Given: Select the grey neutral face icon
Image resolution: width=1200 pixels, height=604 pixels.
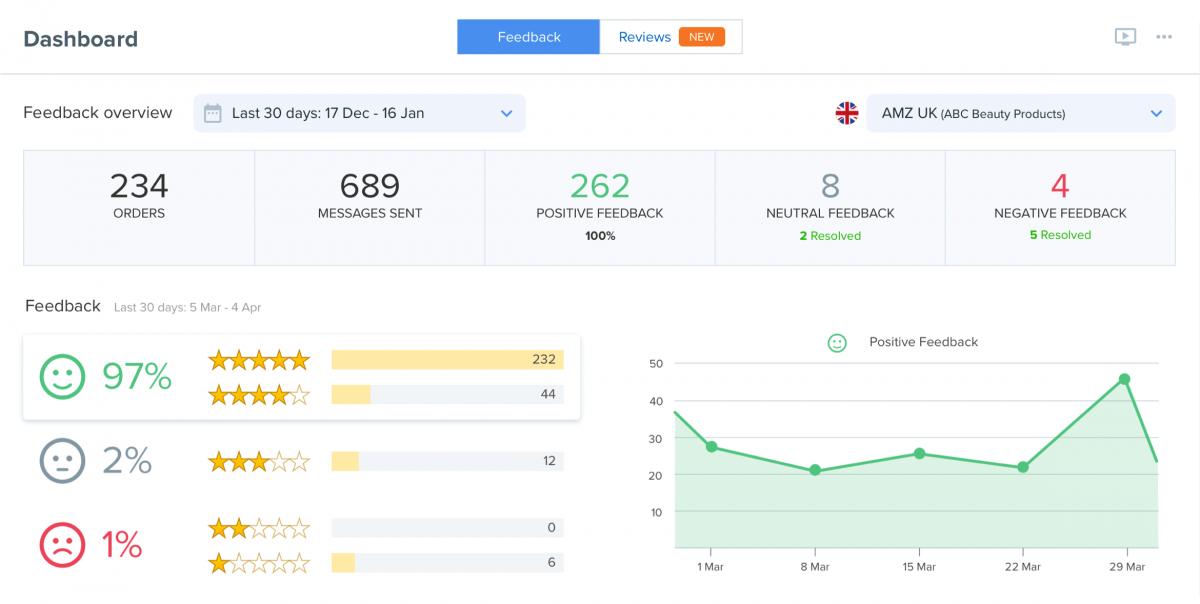Looking at the screenshot, I should 63,461.
